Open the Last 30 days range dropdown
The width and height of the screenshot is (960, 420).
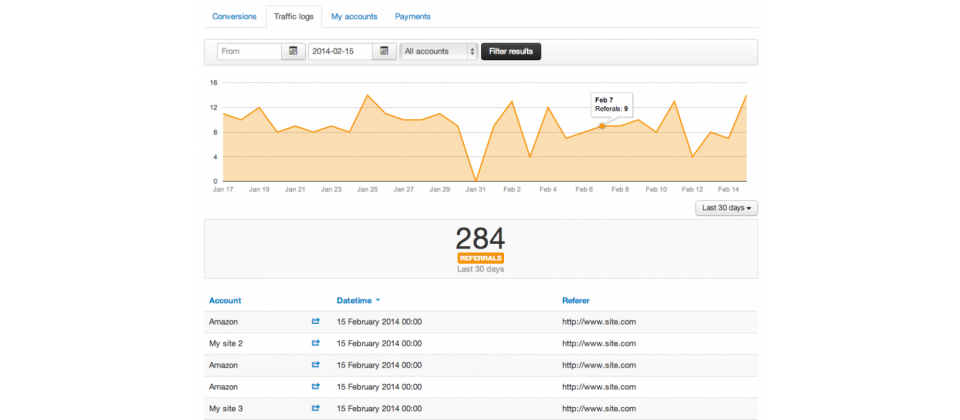coord(726,208)
